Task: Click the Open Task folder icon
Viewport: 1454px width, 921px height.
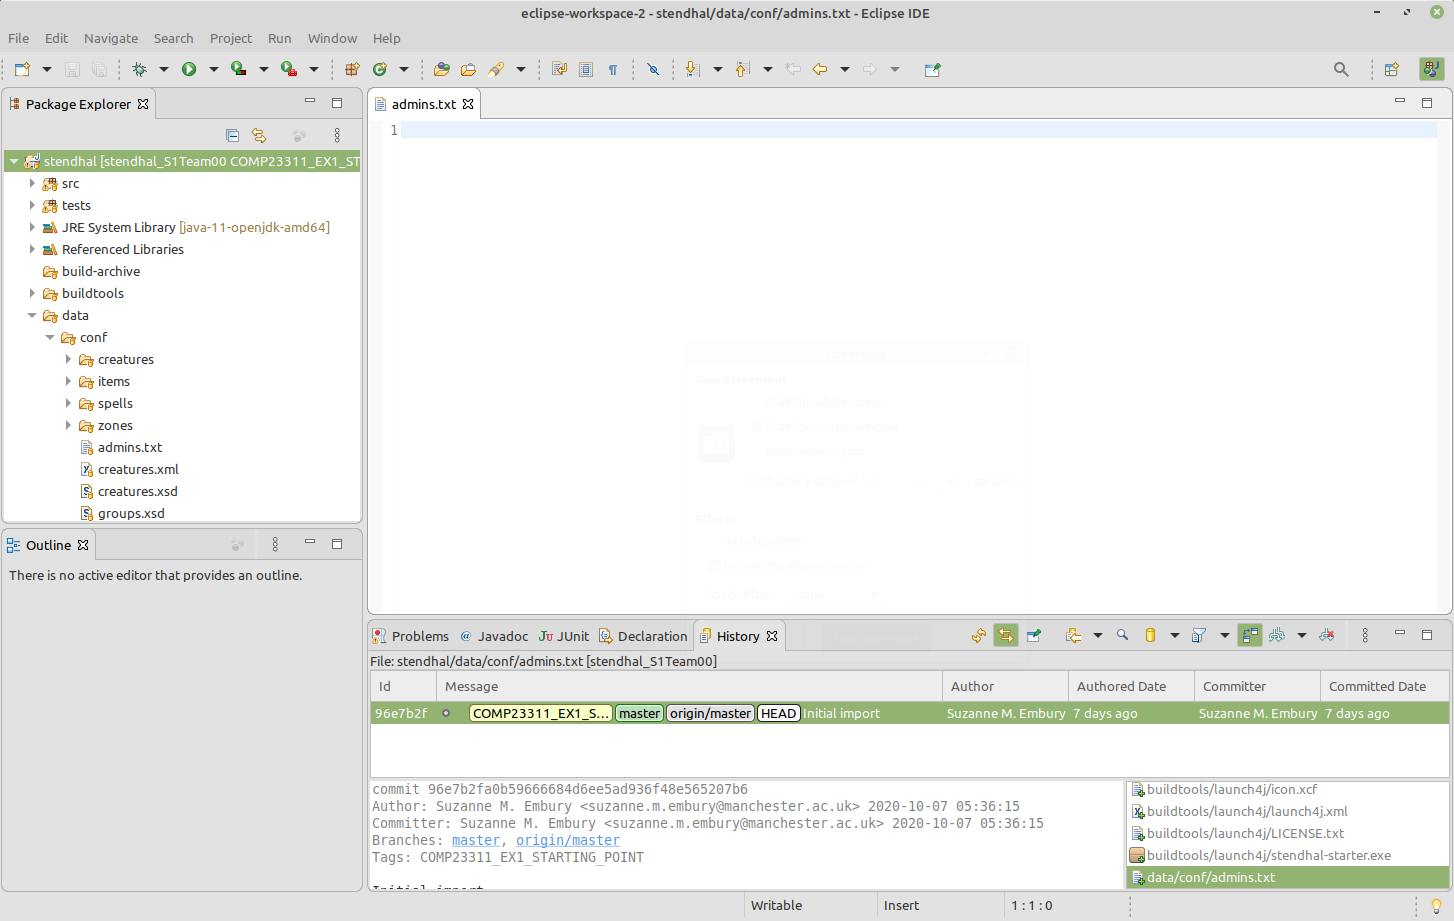Action: [468, 69]
